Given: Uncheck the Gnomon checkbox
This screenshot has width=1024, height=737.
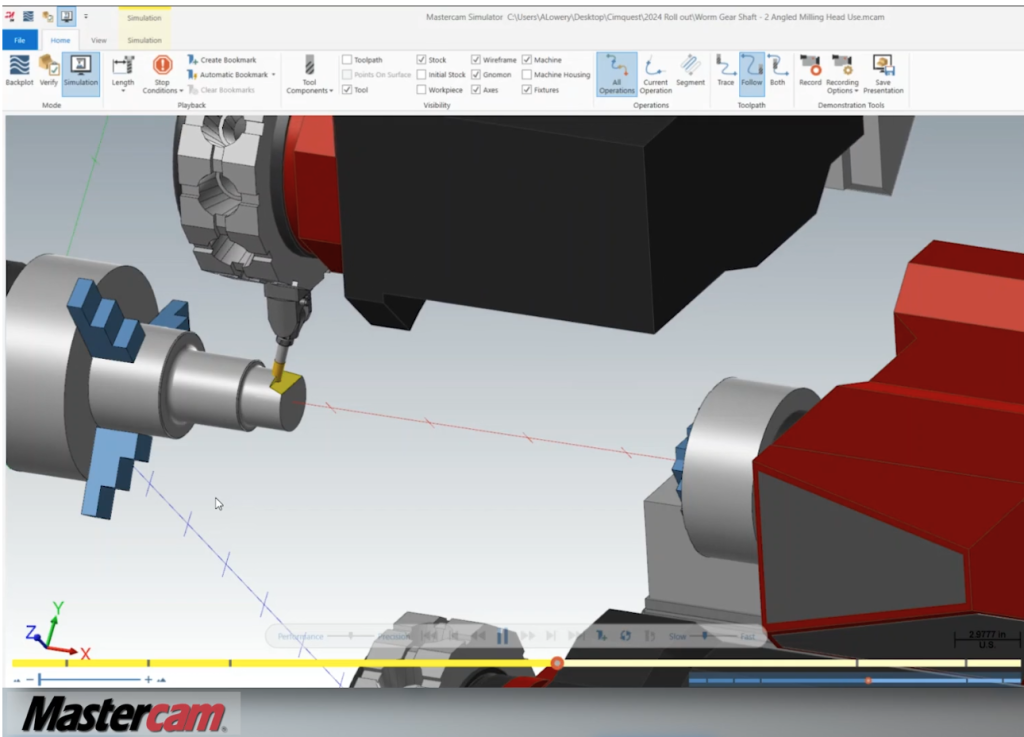Looking at the screenshot, I should click(x=475, y=74).
